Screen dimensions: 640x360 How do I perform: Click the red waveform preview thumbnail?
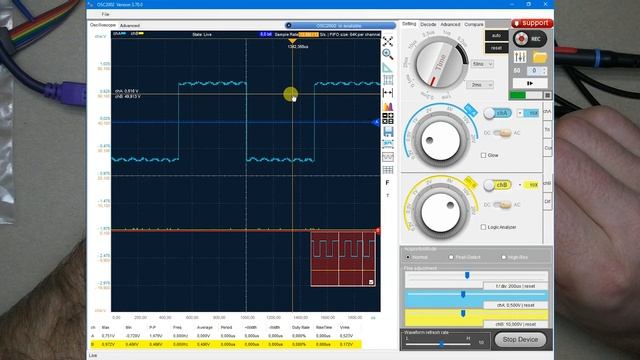click(x=343, y=259)
